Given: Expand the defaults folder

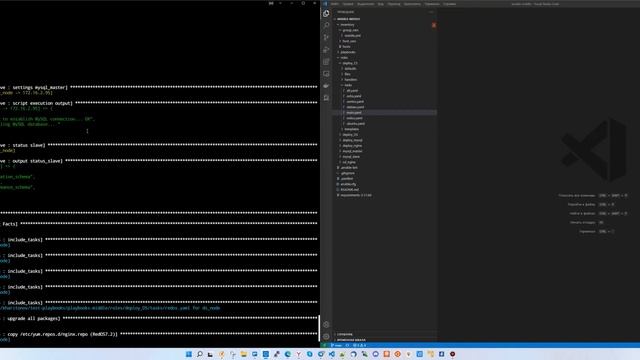Looking at the screenshot, I should coord(350,69).
